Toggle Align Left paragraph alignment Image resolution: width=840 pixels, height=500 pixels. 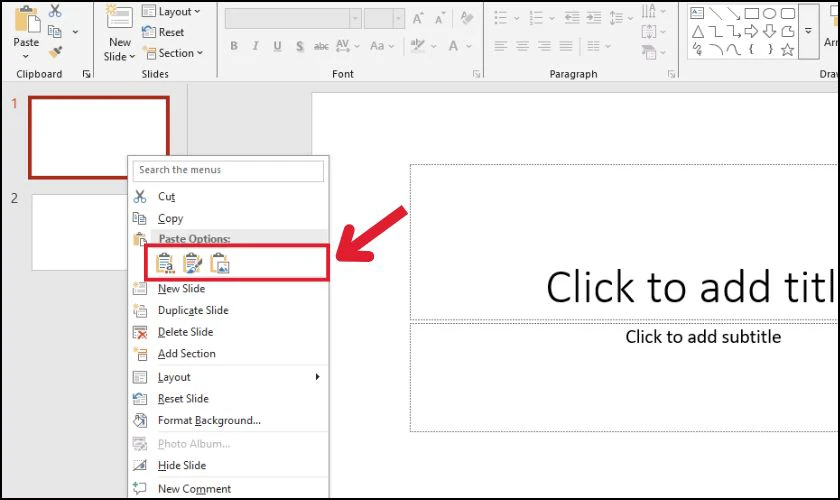[x=501, y=46]
